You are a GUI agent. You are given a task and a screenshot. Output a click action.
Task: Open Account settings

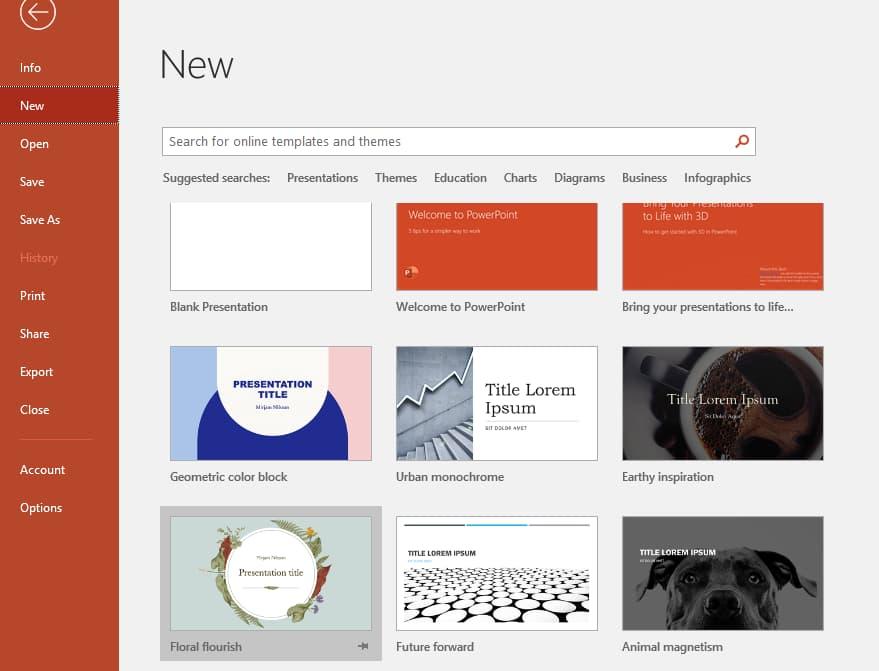[x=42, y=469]
